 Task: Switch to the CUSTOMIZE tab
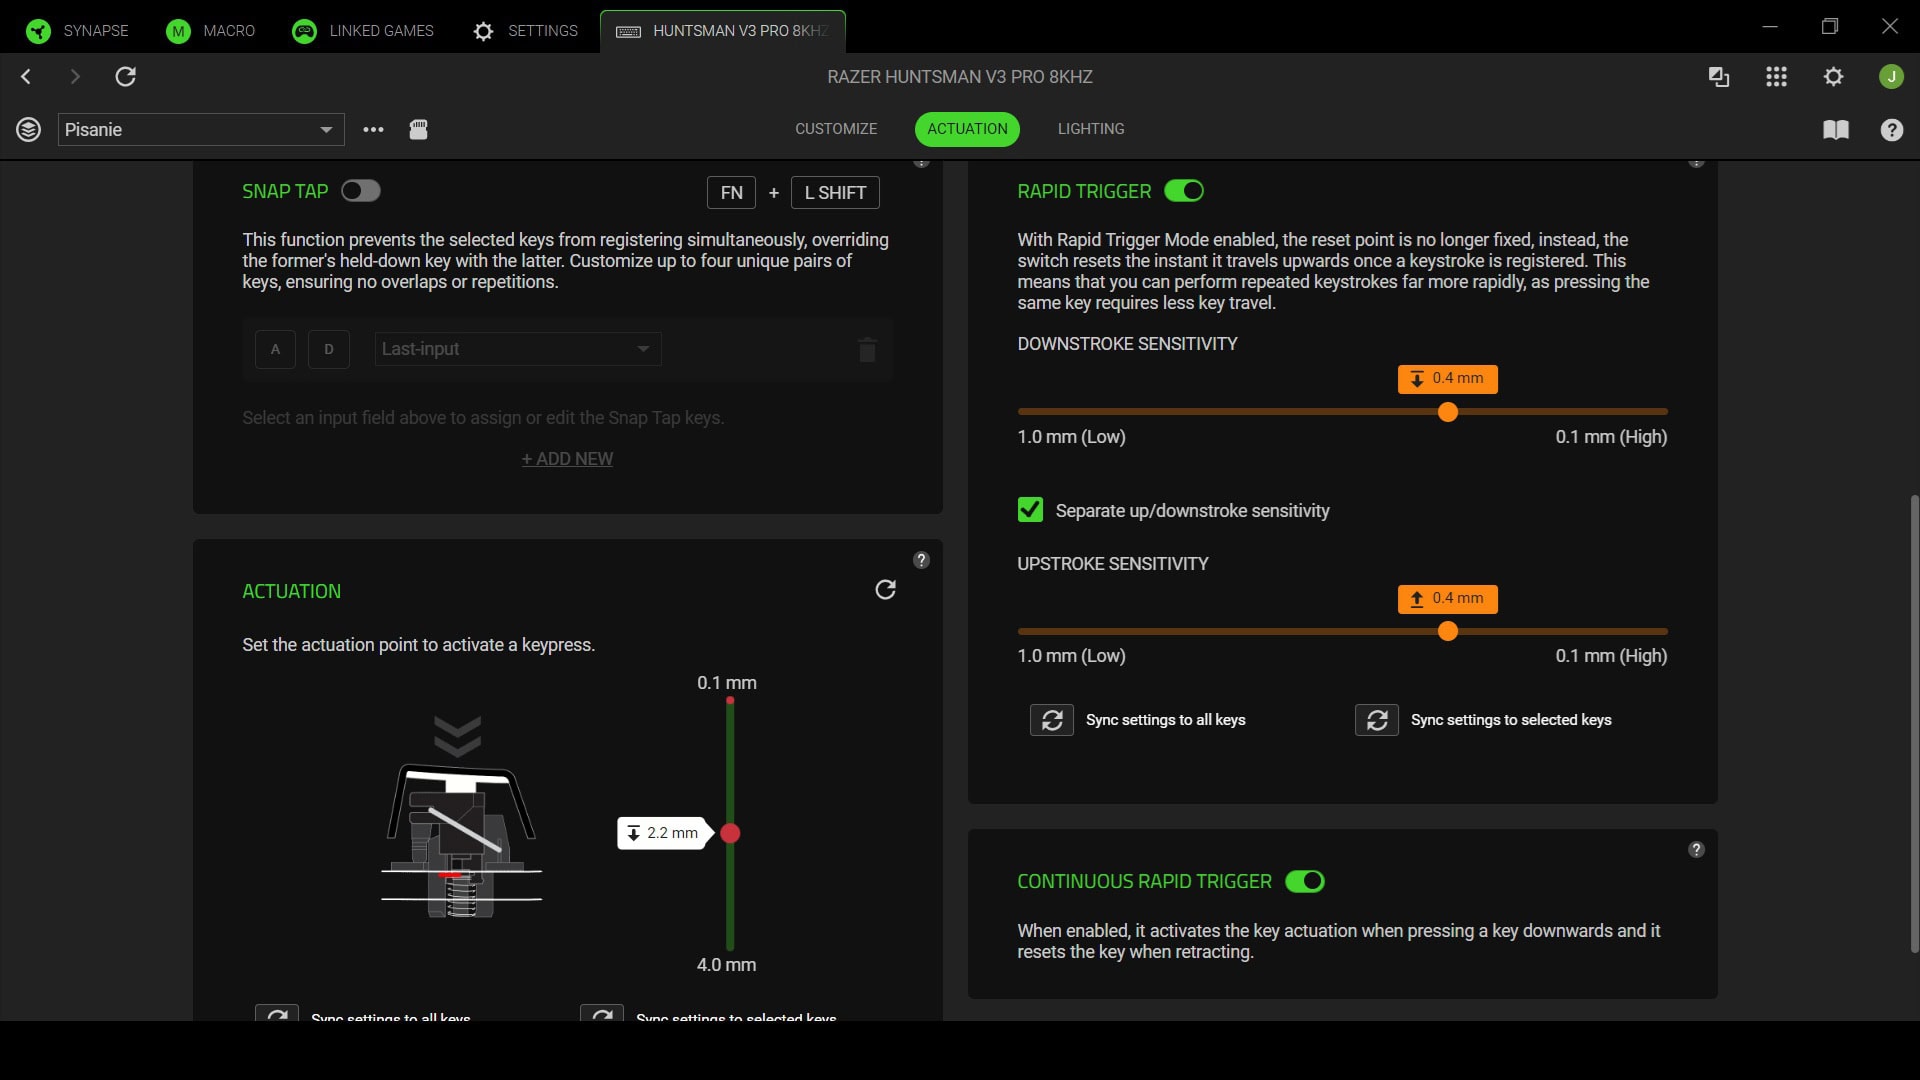point(836,129)
